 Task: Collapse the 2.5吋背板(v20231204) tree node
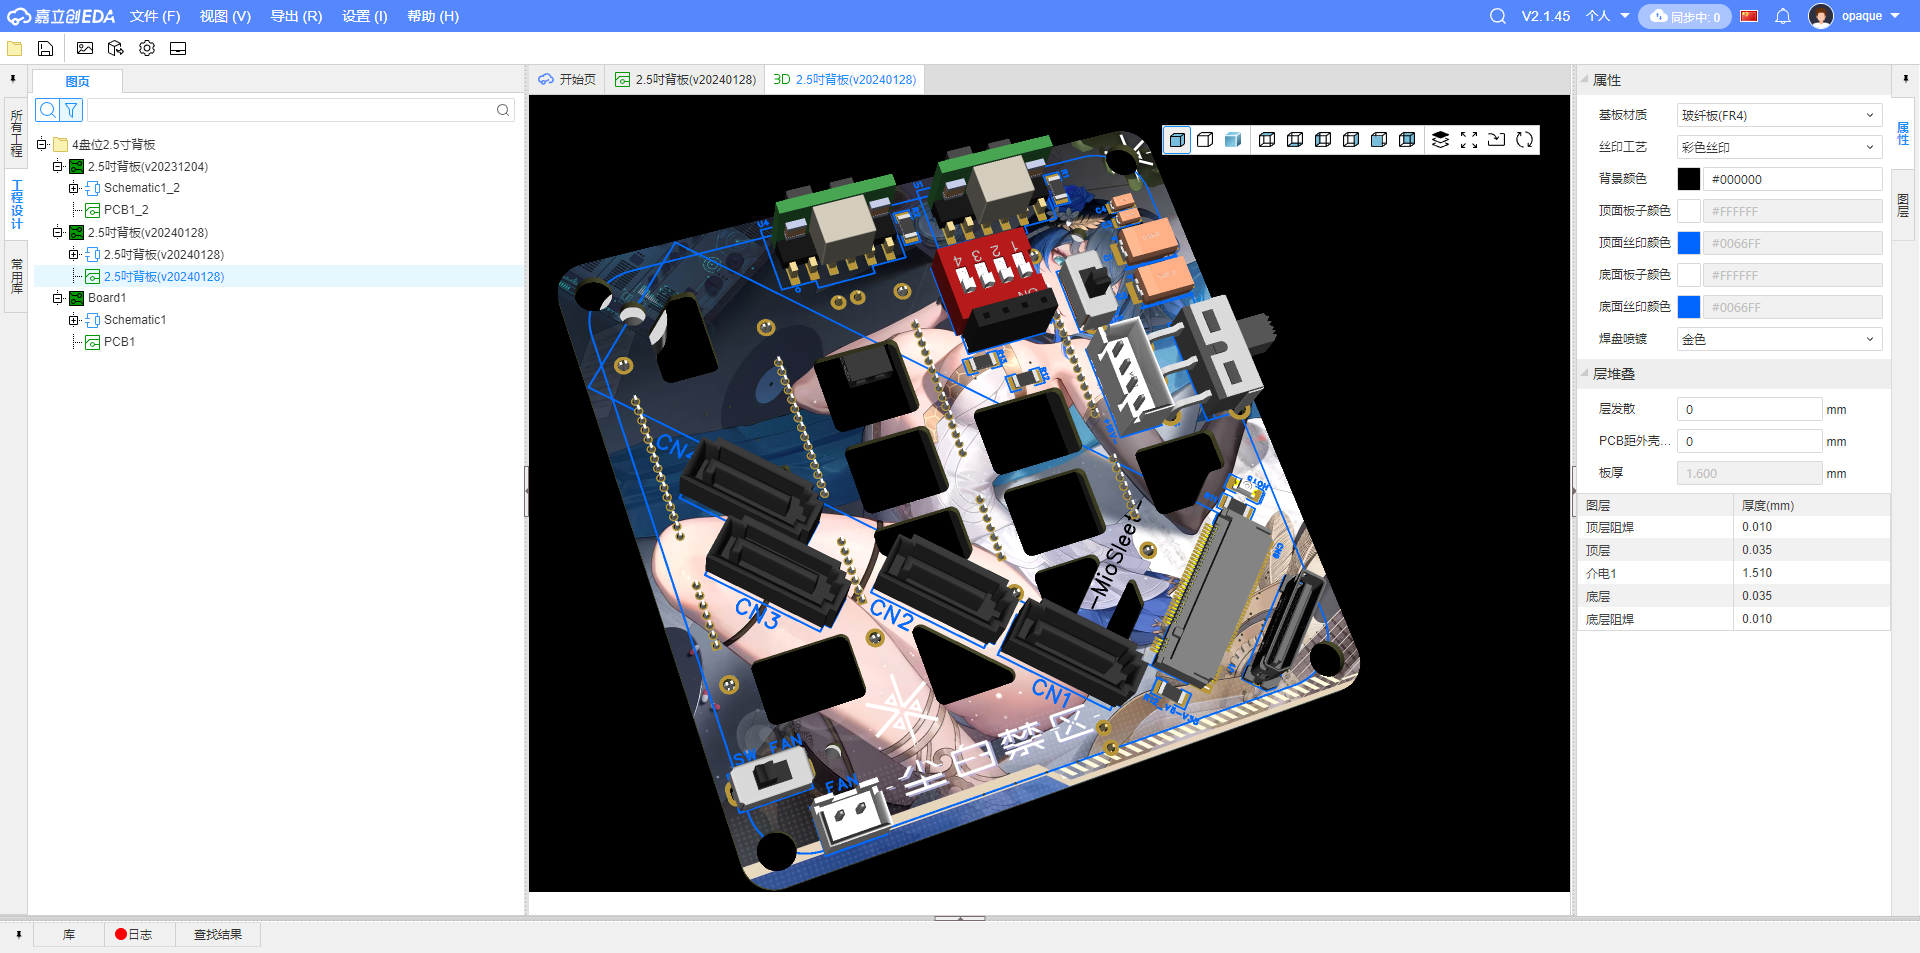pos(58,167)
